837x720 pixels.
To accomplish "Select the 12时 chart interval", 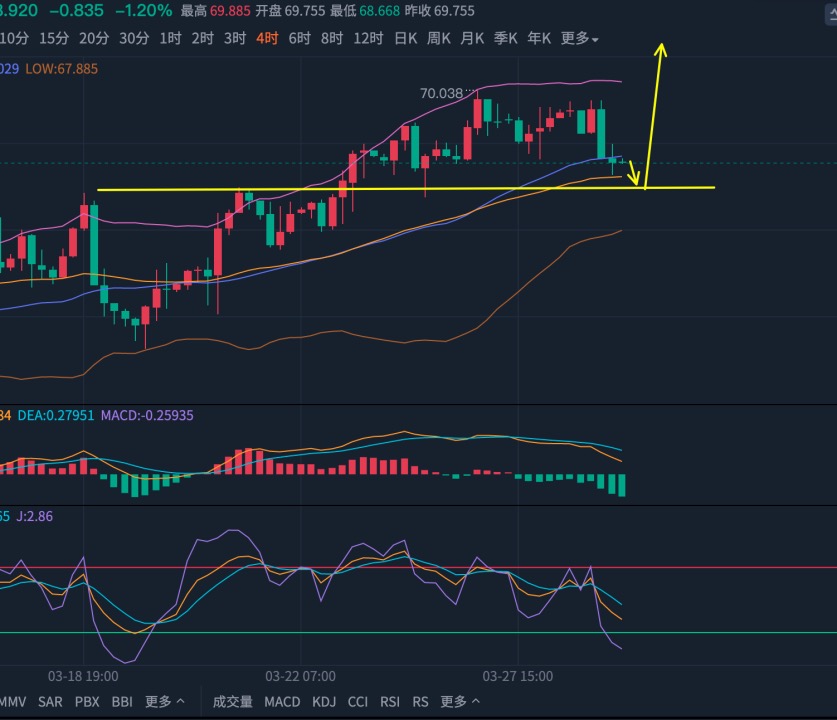I will click(x=368, y=38).
